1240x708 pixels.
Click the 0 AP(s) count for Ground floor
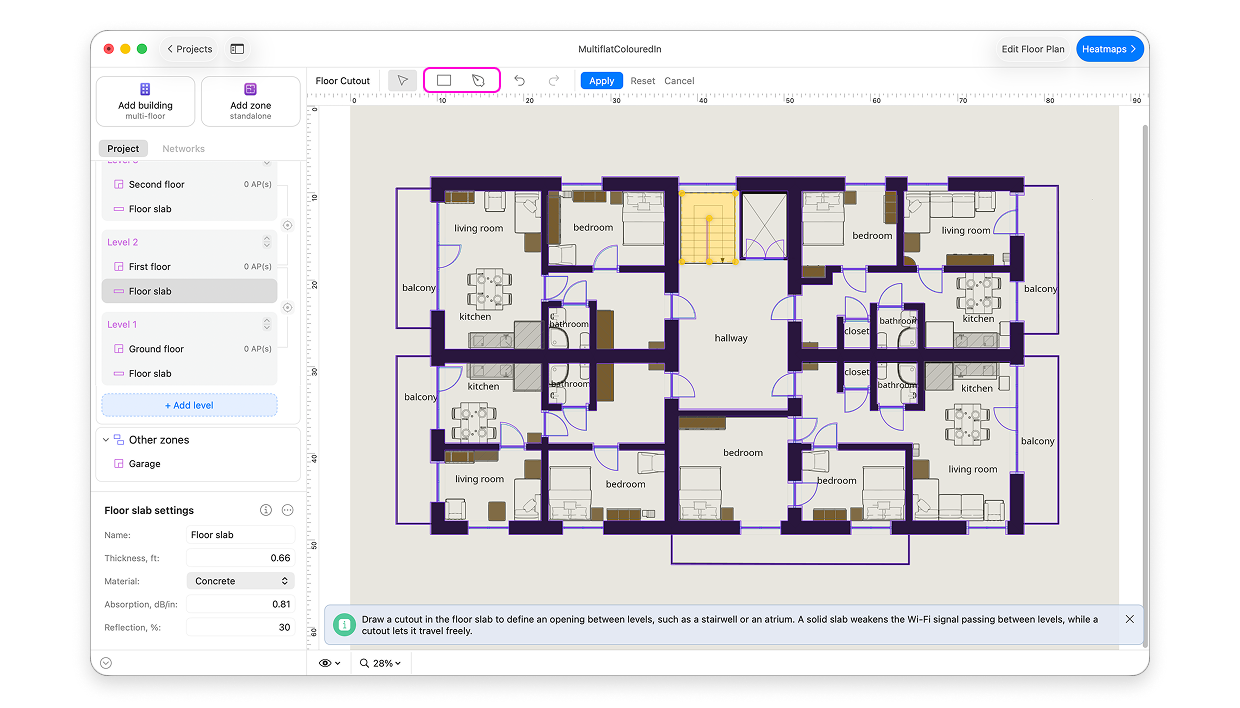point(258,349)
